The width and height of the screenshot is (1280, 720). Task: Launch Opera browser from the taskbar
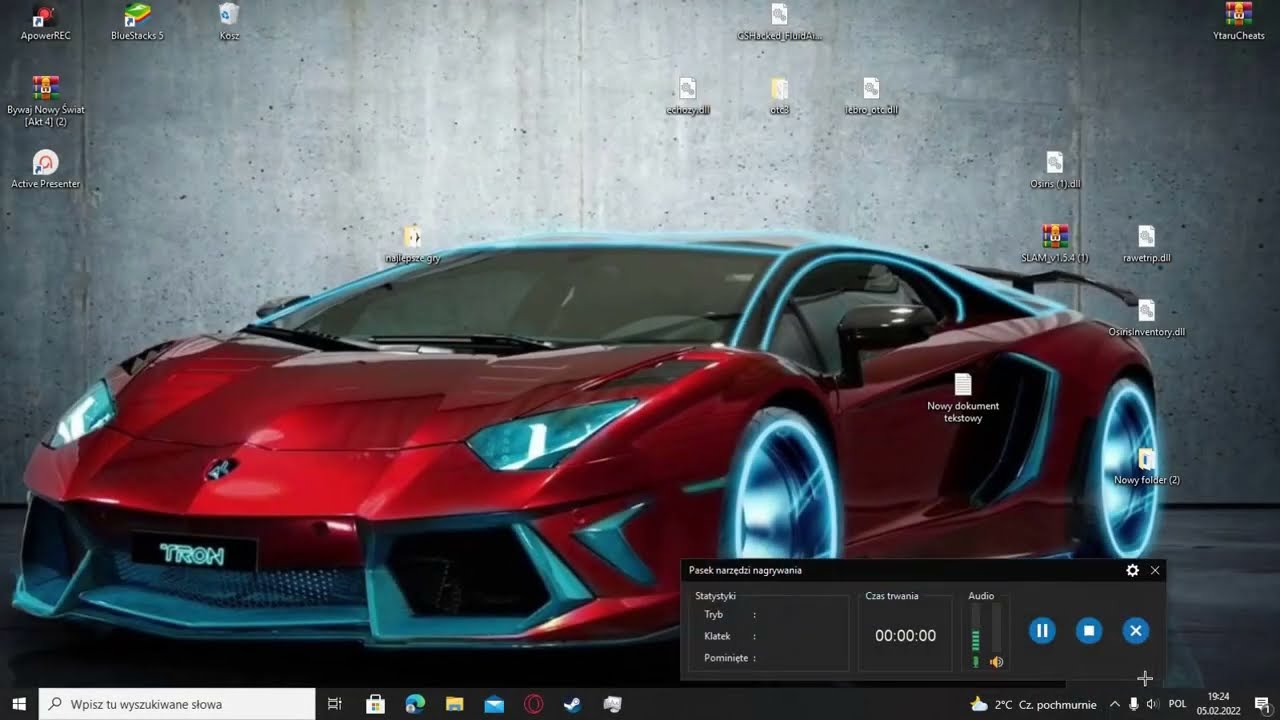(x=534, y=704)
